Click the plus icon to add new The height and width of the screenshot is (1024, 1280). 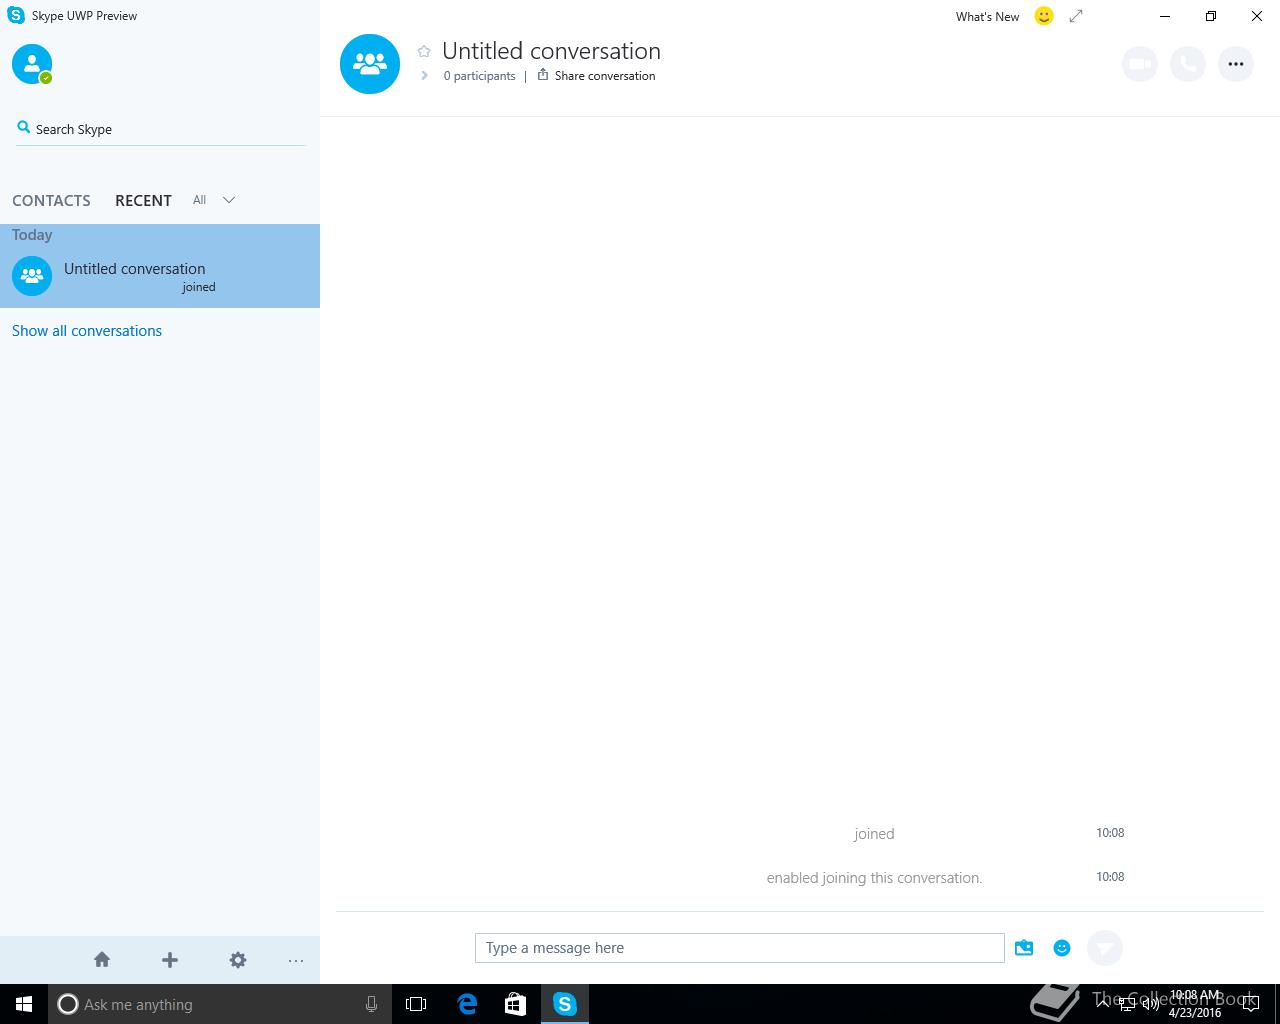tap(170, 960)
